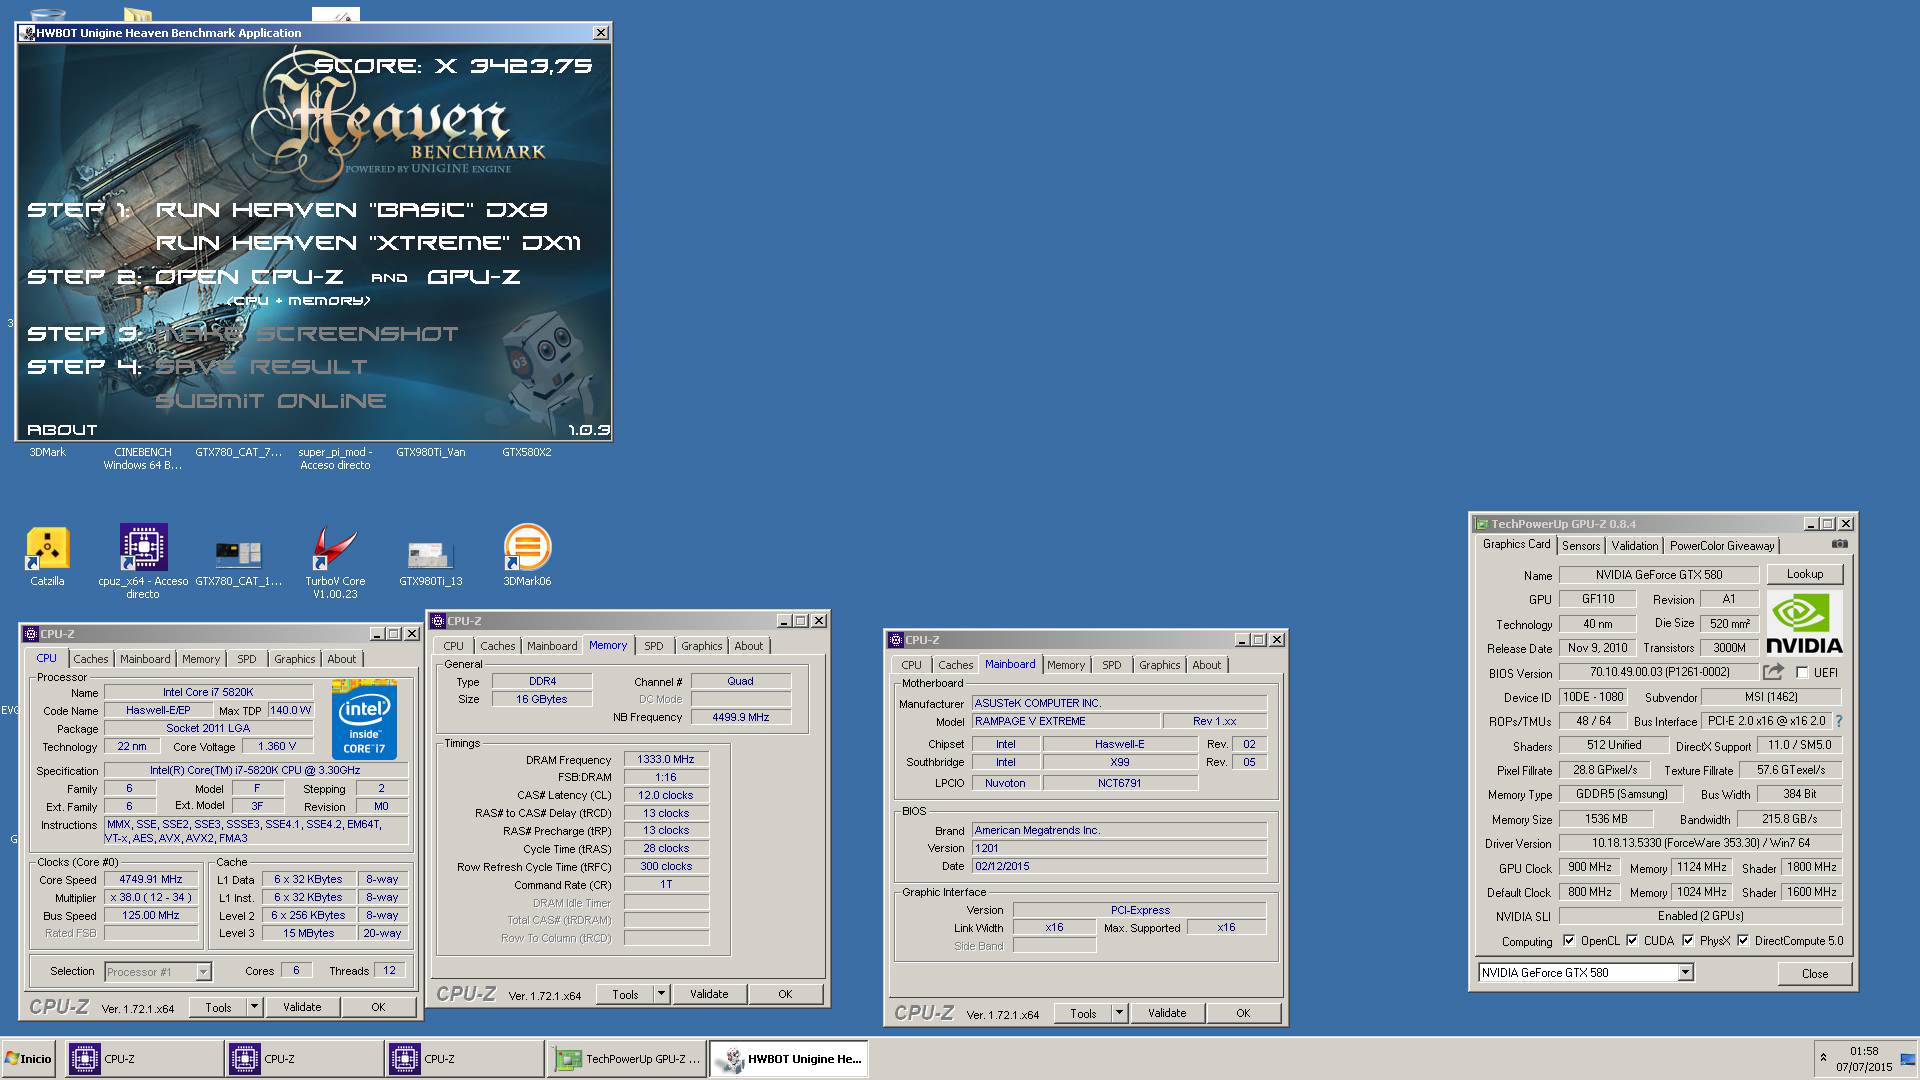Viewport: 1920px width, 1080px height.
Task: Toggle the OpenCL checkbox in GPU-Z
Action: click(1569, 941)
